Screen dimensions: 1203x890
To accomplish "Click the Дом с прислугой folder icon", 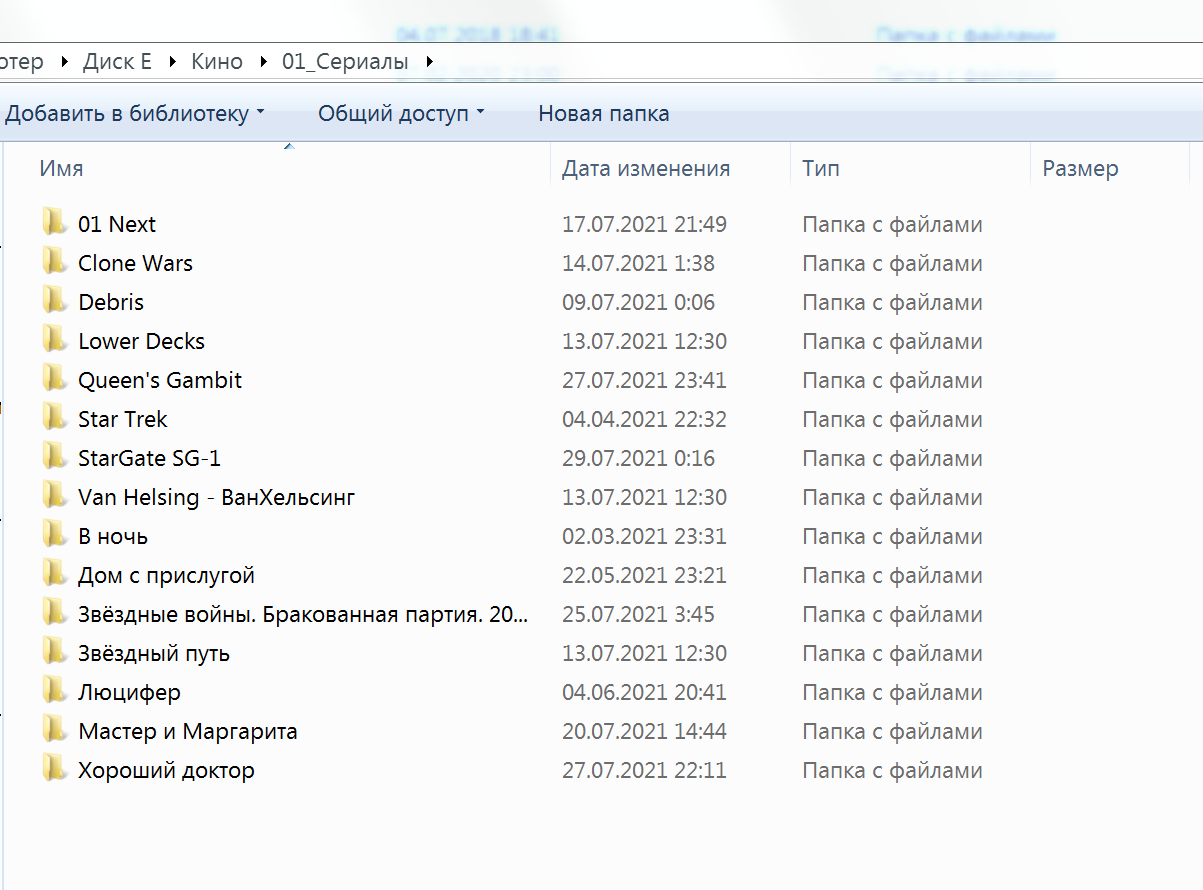I will click(54, 575).
